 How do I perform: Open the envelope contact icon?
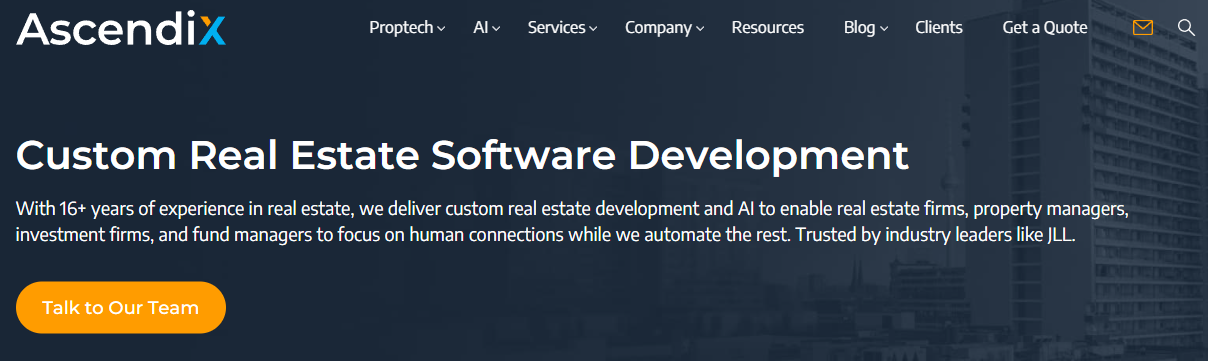click(1143, 28)
